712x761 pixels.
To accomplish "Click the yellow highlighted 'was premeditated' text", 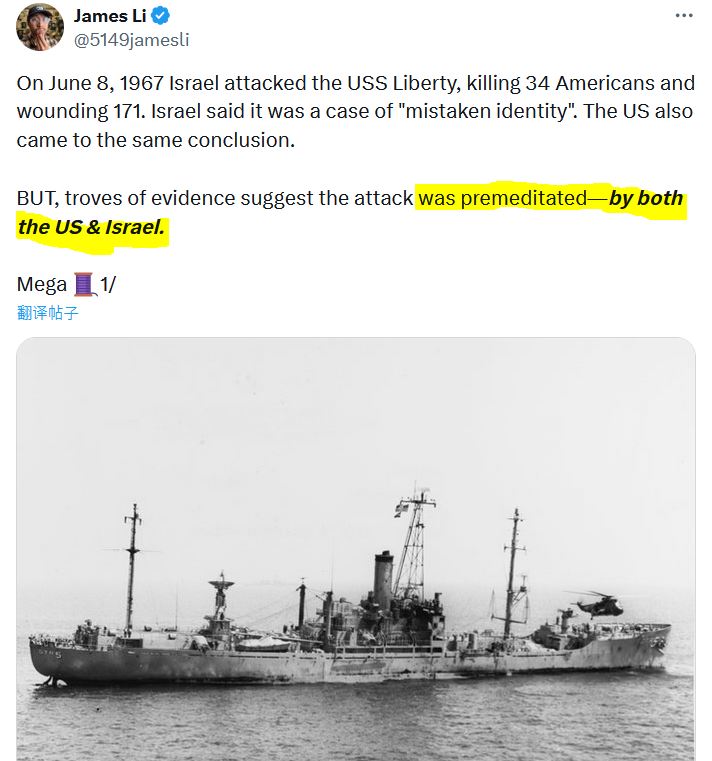I will pos(503,198).
